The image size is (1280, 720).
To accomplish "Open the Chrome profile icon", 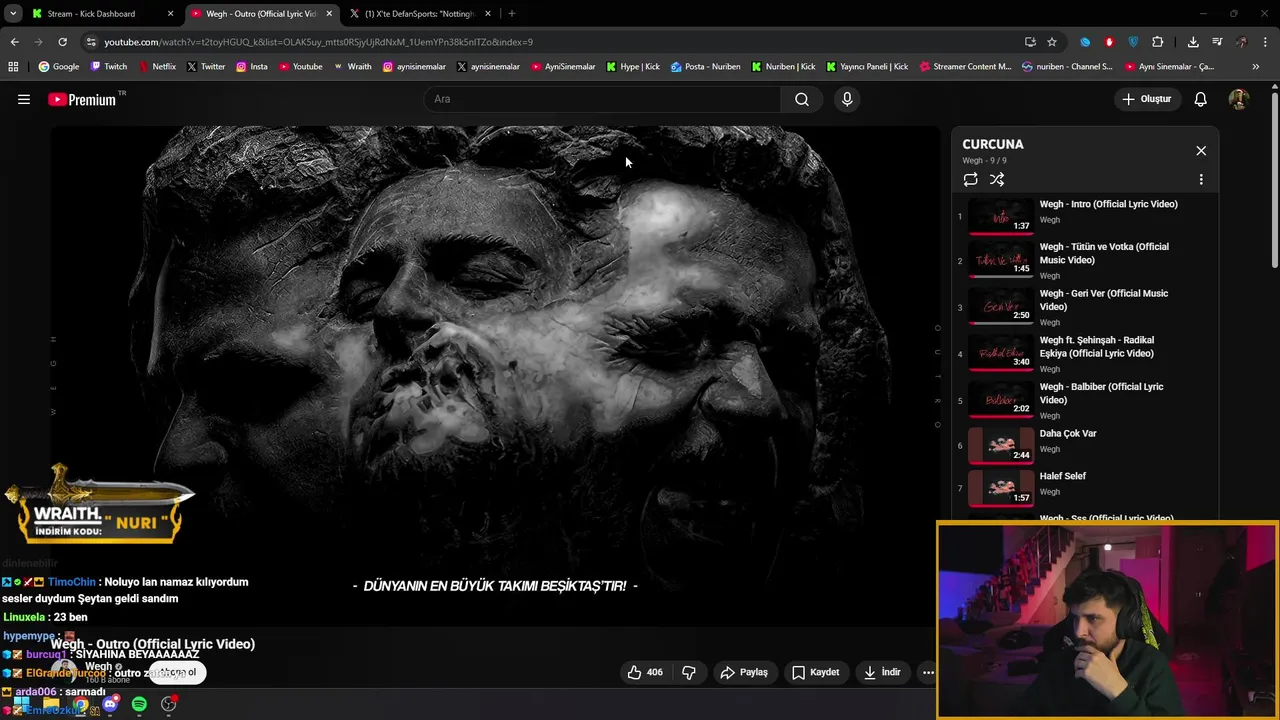I will (1241, 42).
